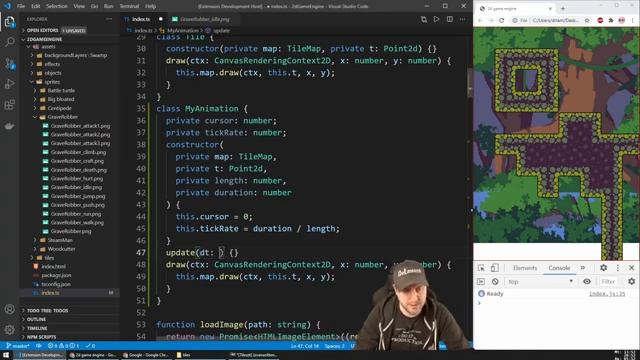Viewport: 640px width, 360px height.
Task: Click the Run file play icon
Action: pos(436,19)
